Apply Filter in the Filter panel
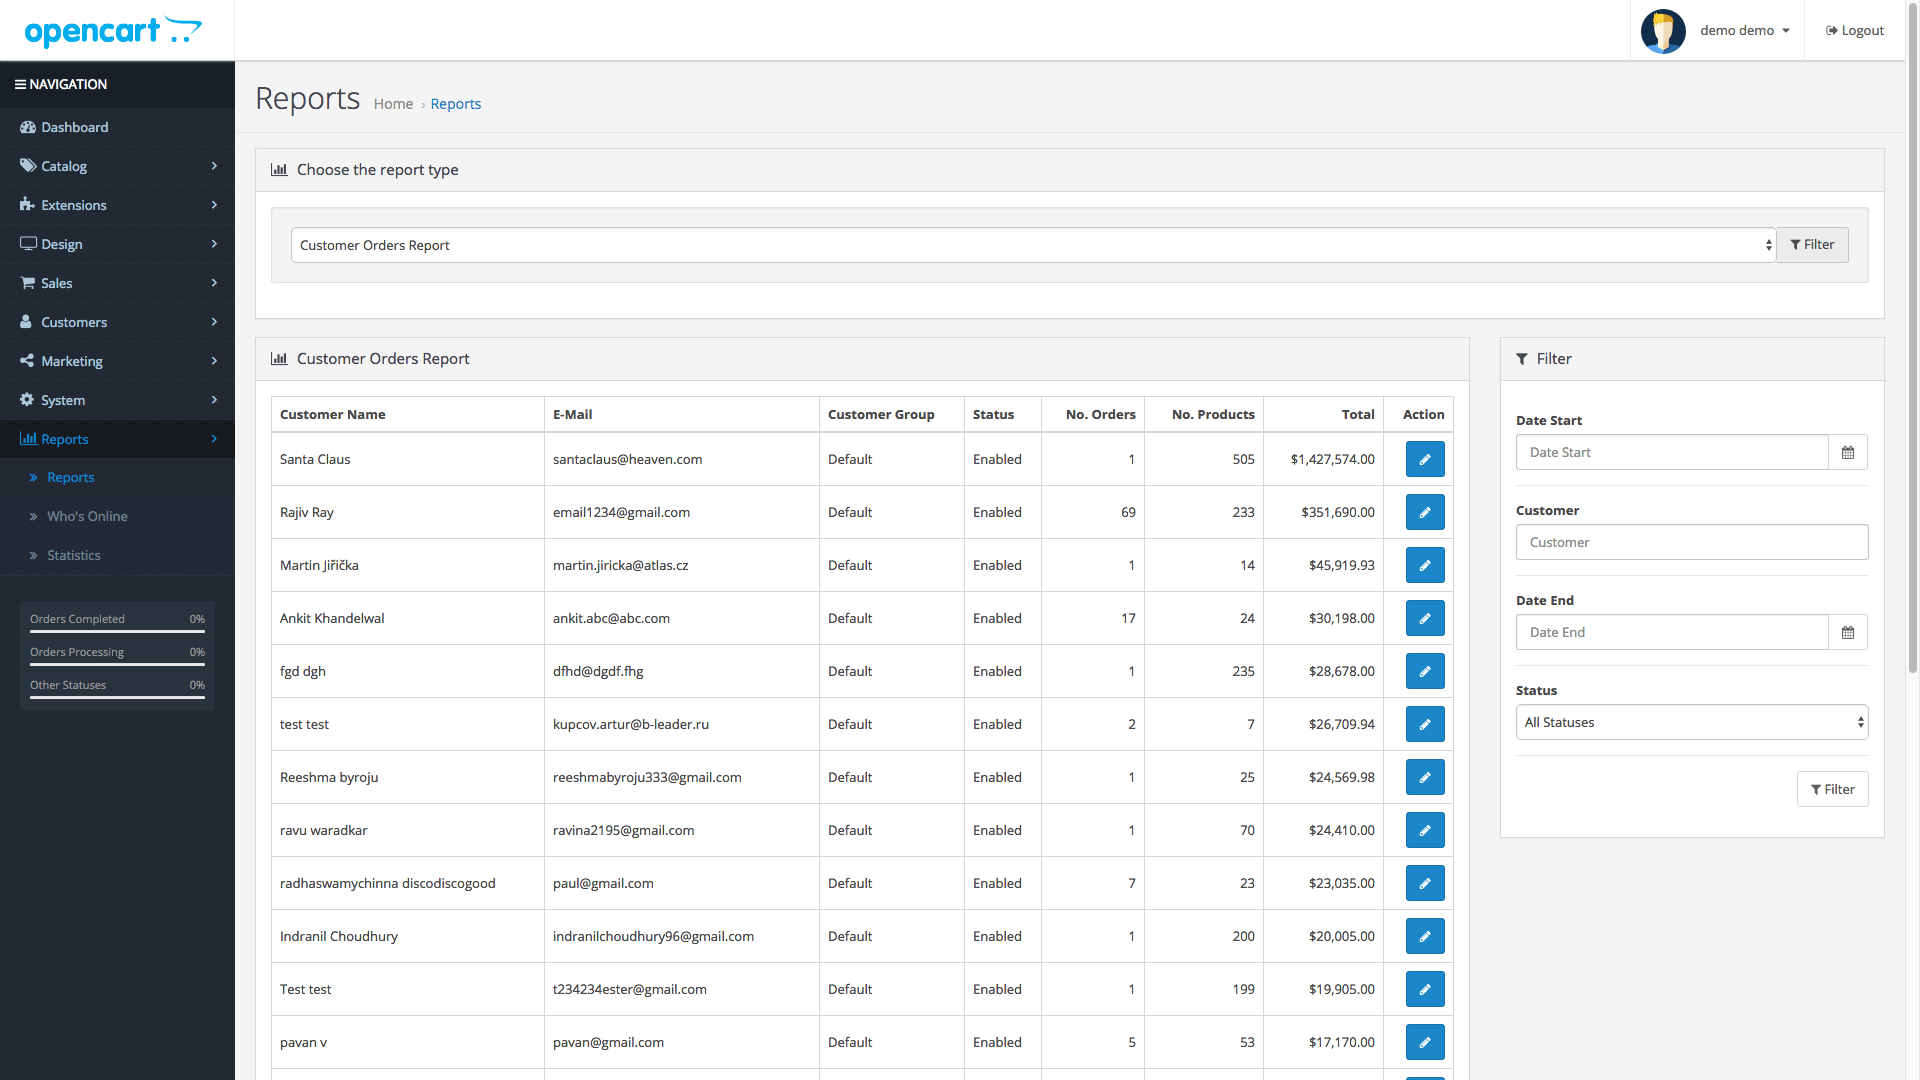1920x1080 pixels. (x=1832, y=789)
